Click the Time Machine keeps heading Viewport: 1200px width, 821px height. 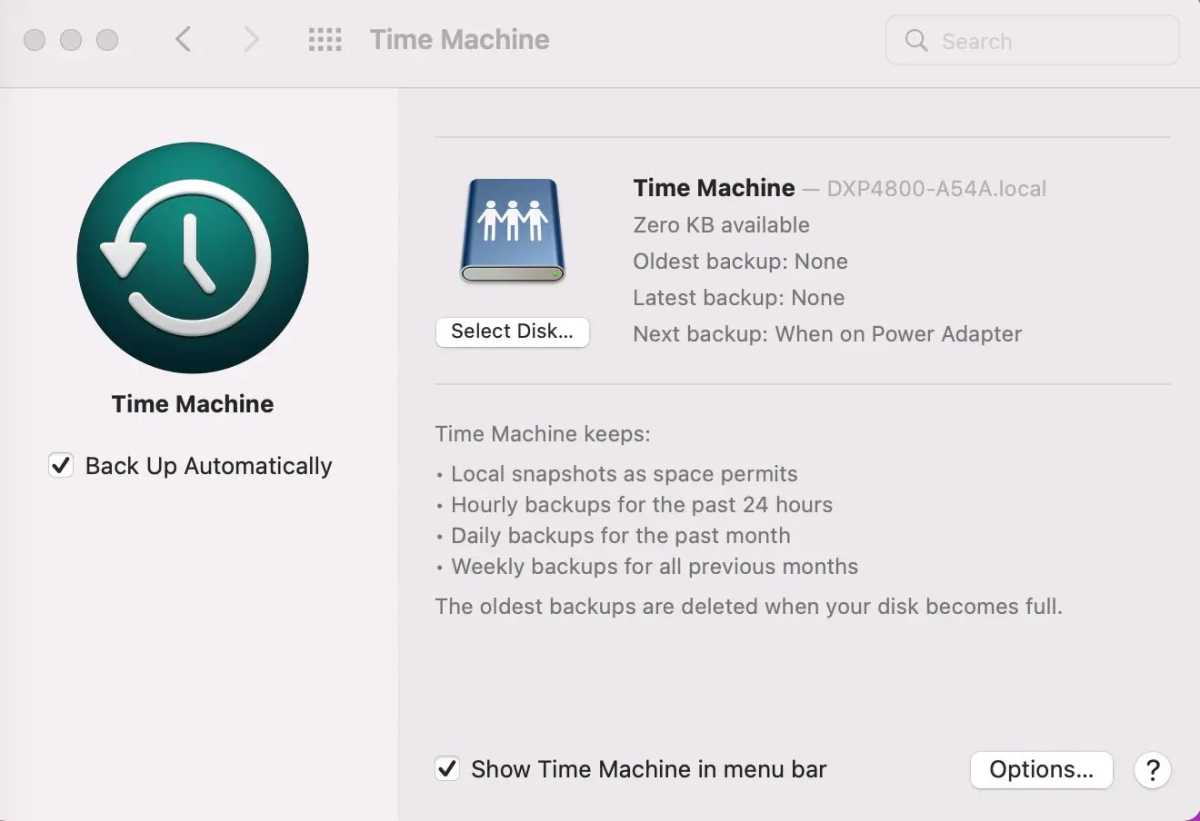[x=543, y=434]
